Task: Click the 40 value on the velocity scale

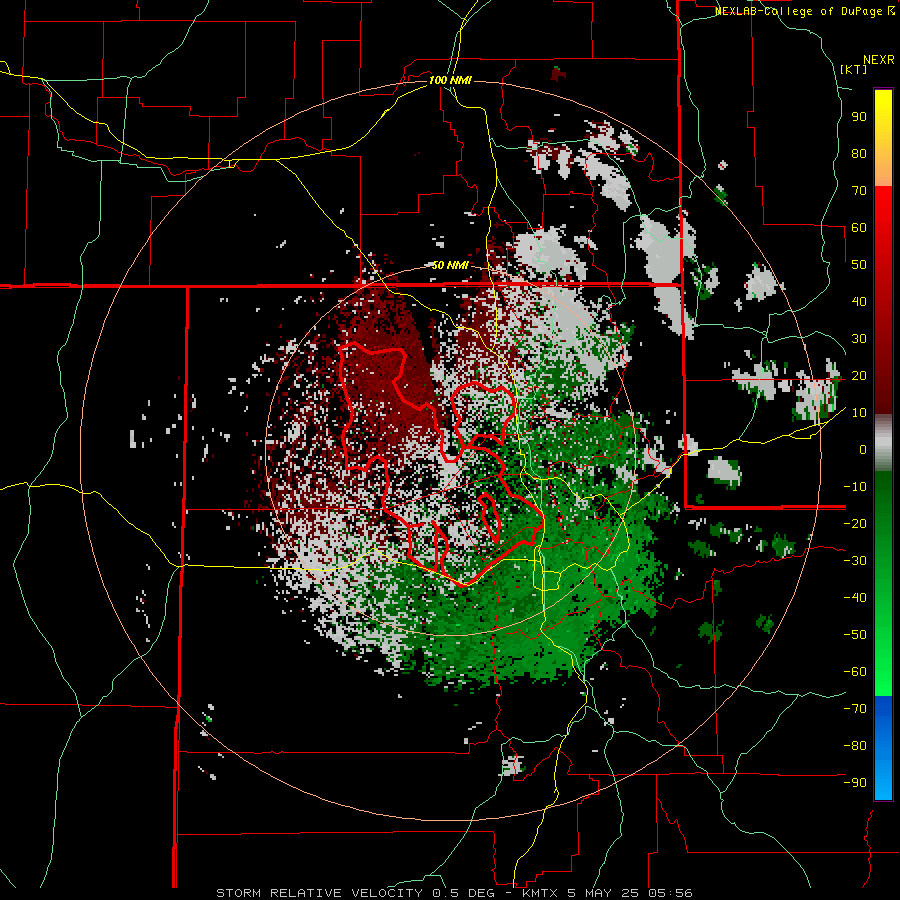Action: click(859, 301)
